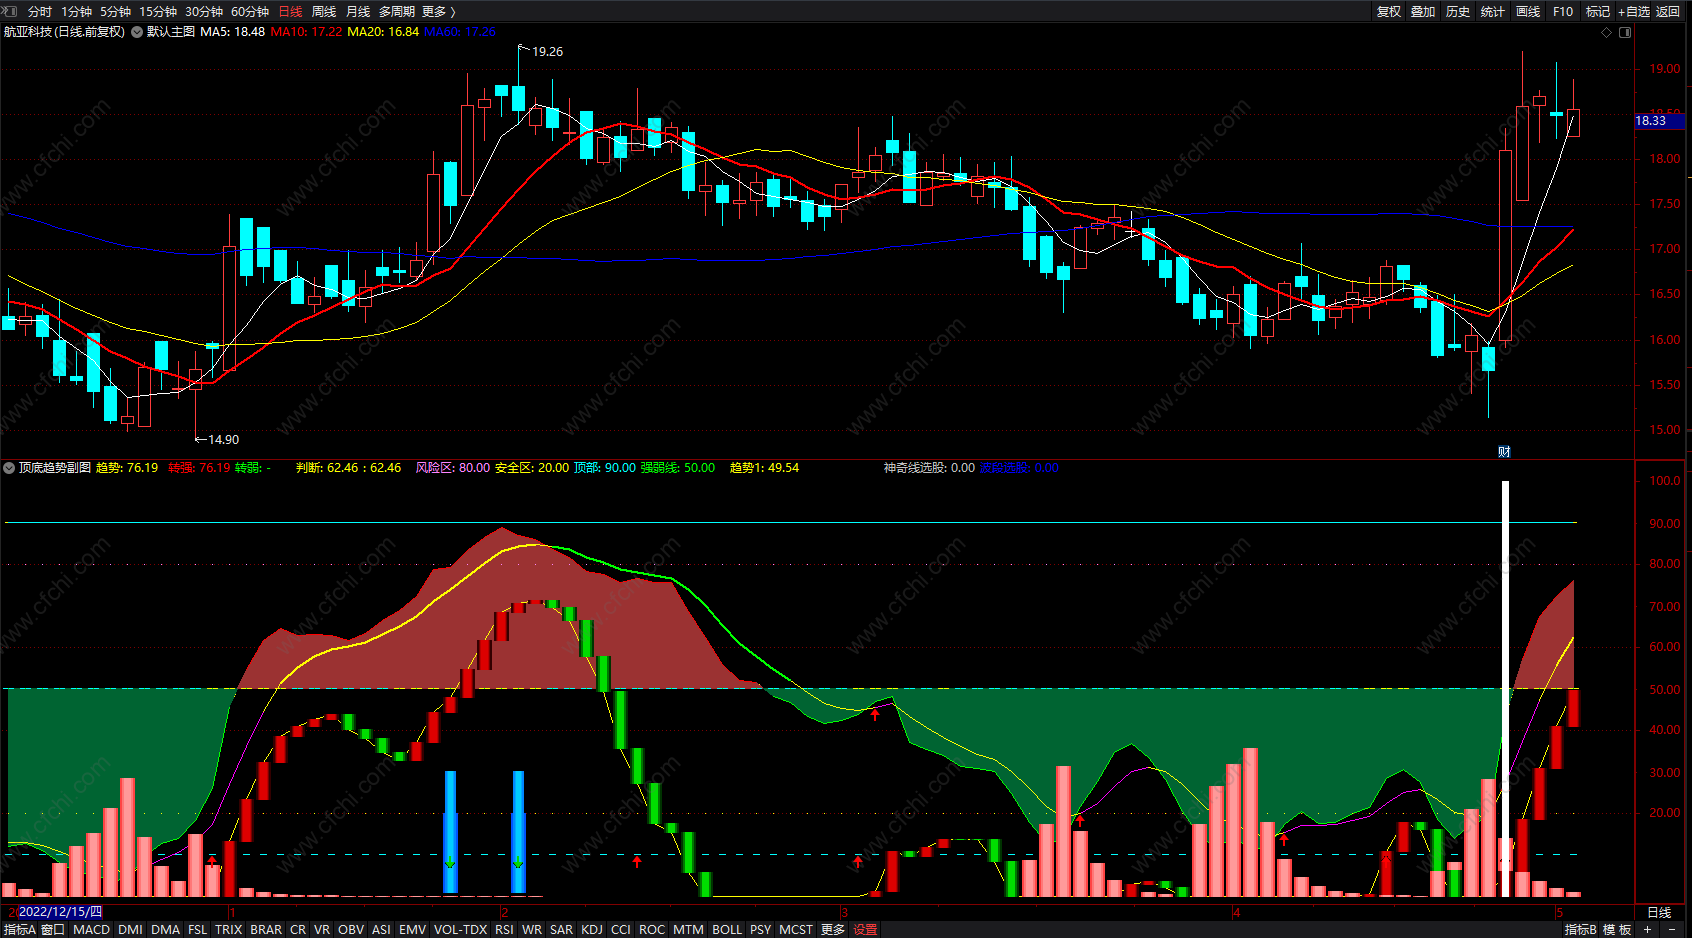The image size is (1692, 938).
Task: Switch sub-chart to MTM indicator
Action: 688,930
